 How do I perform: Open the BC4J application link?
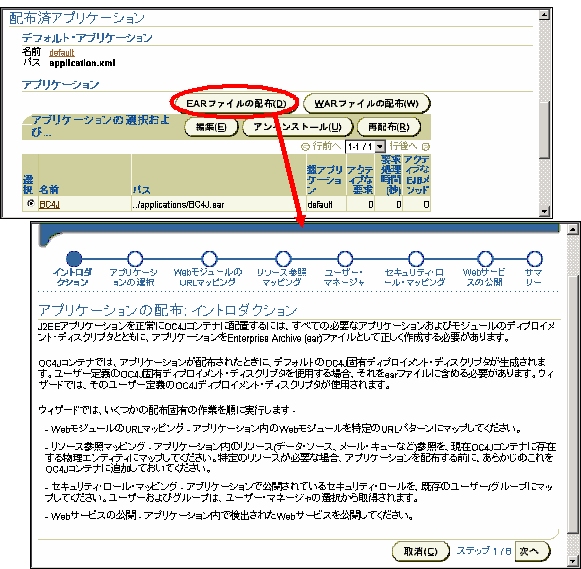49,204
